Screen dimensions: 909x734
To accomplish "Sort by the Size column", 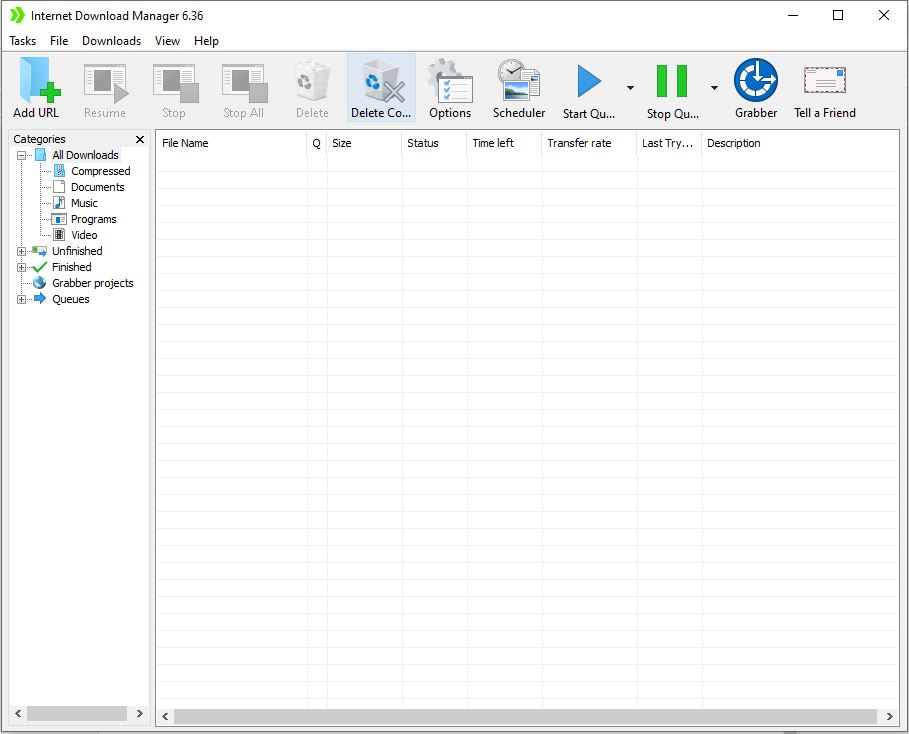I will tap(364, 143).
